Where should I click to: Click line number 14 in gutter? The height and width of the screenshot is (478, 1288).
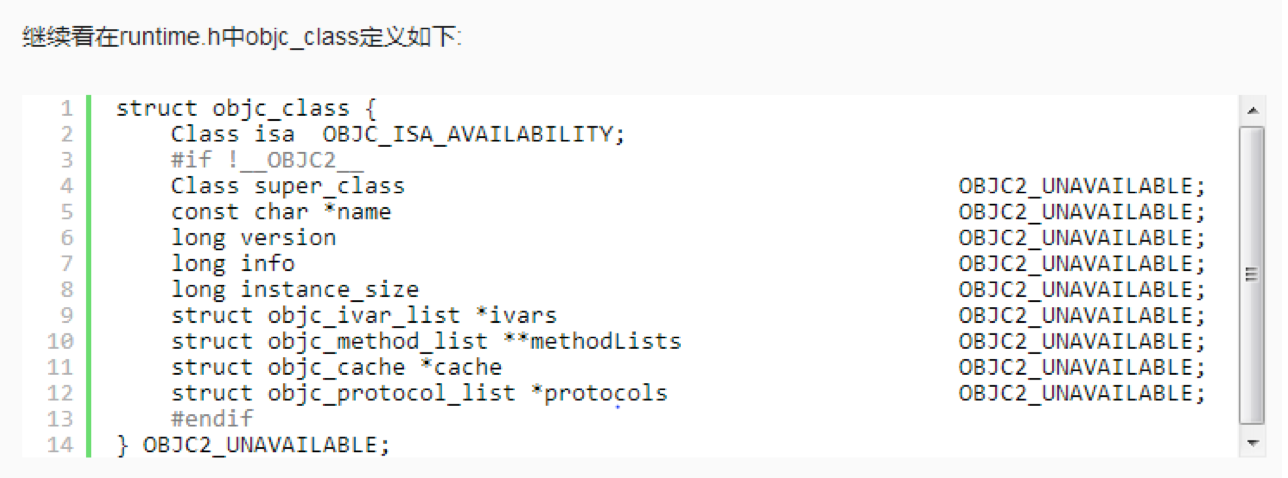click(60, 444)
